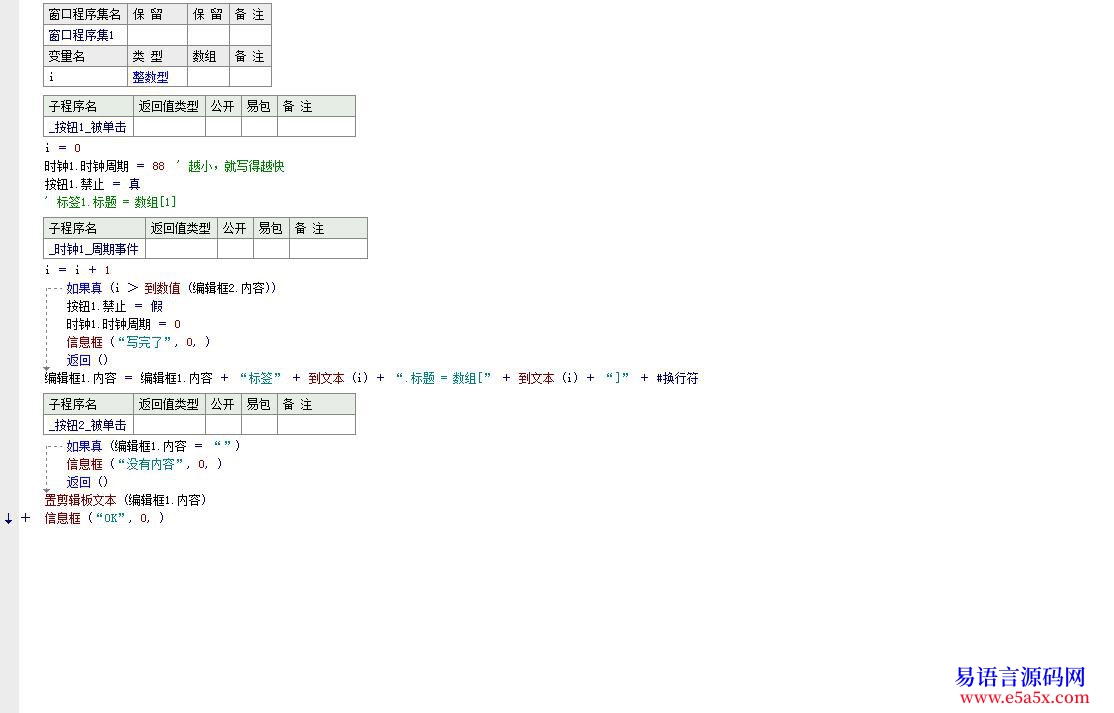
Task: Click the 如果真 (编辑框1.内容 = "") statement
Action: 153,446
